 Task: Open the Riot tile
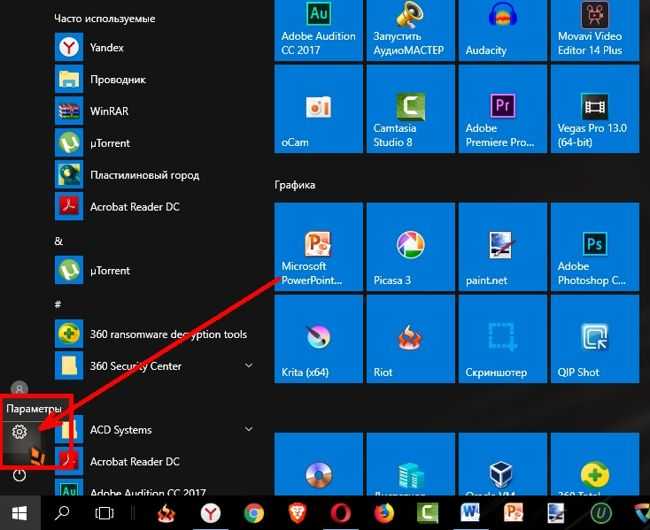(x=410, y=339)
